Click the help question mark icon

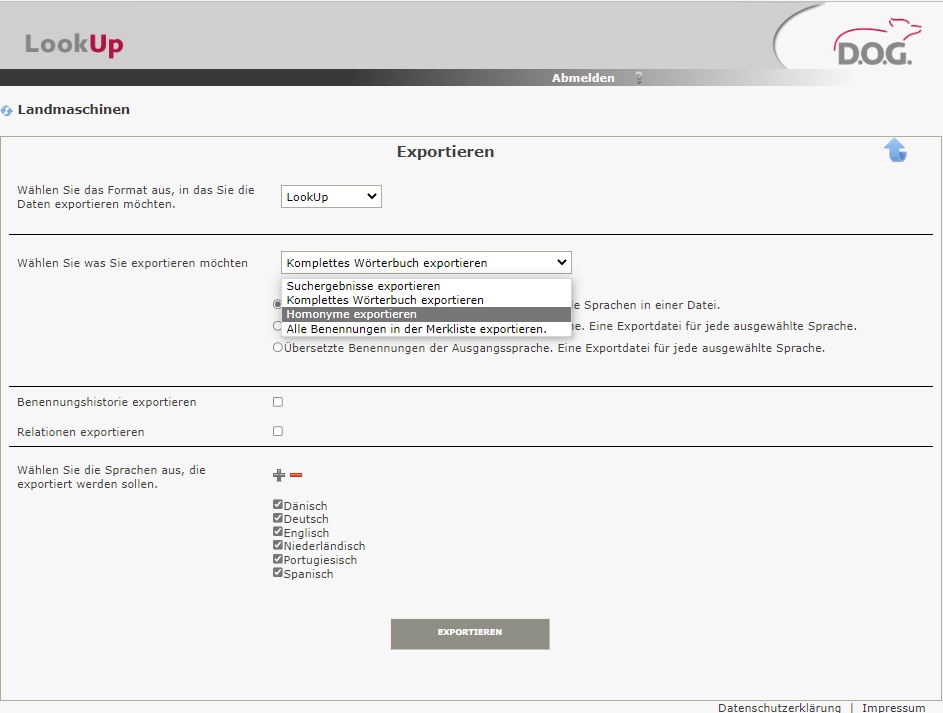tap(639, 78)
